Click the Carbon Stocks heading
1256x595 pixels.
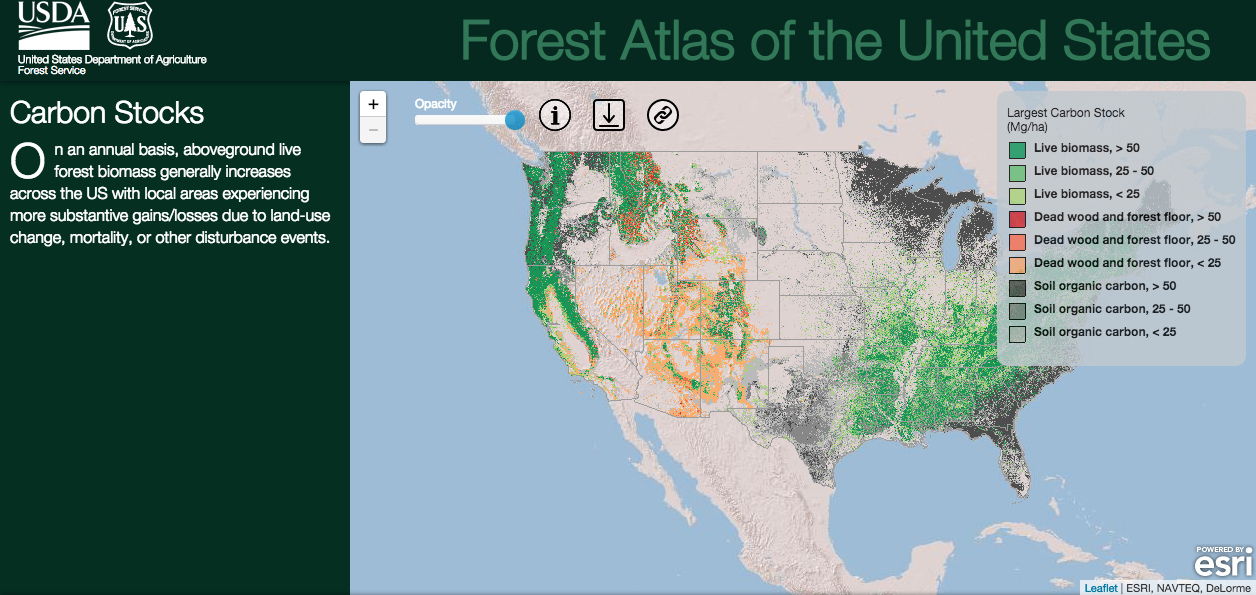(107, 113)
